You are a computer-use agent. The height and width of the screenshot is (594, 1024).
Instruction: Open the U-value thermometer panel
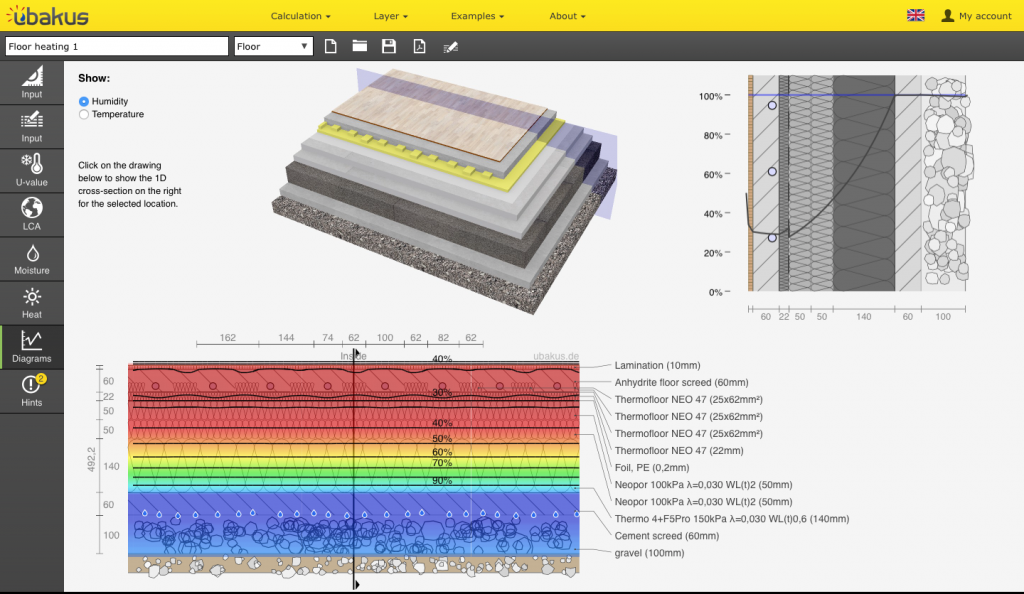pos(31,171)
